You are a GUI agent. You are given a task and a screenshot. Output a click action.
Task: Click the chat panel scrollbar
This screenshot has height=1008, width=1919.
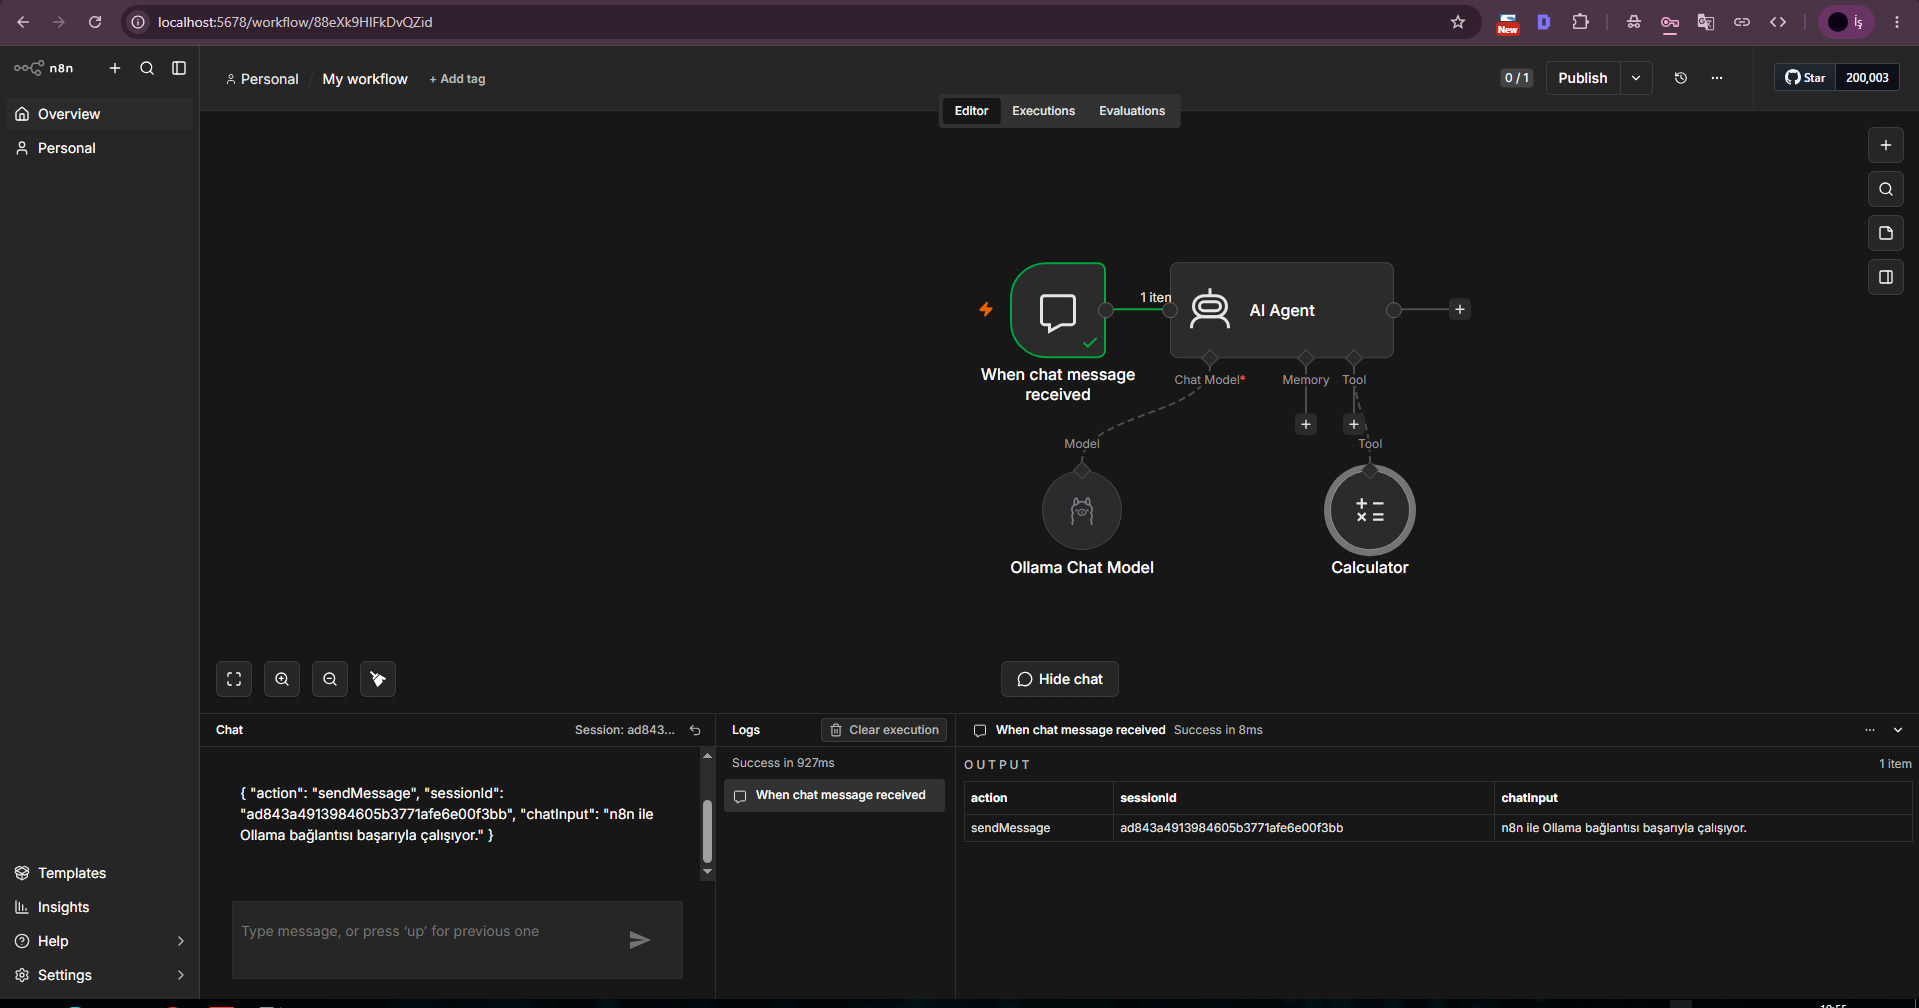[x=707, y=830]
